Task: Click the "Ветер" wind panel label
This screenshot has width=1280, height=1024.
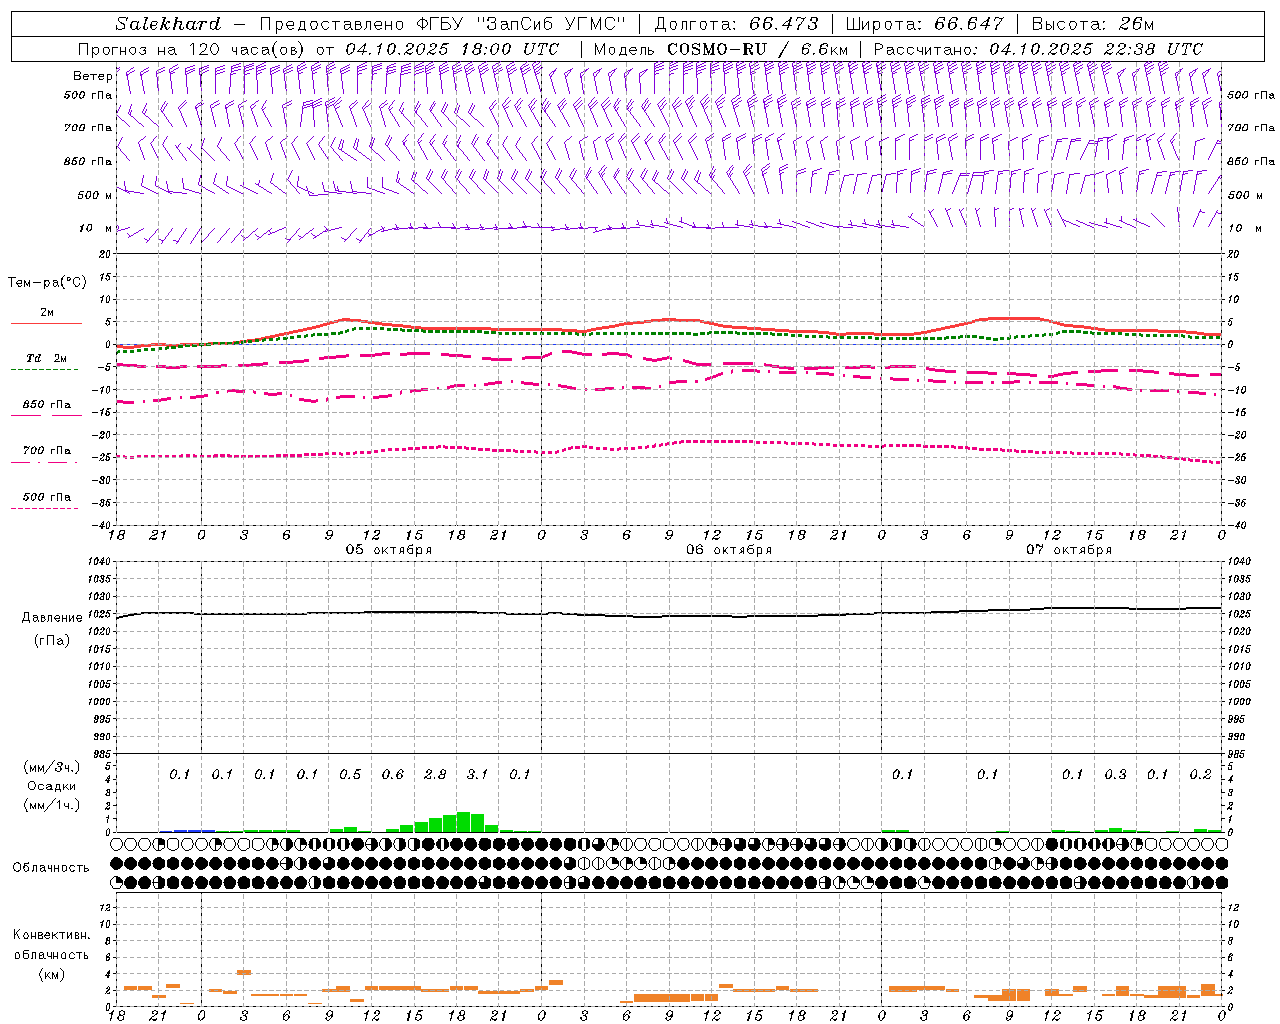Action: (92, 76)
